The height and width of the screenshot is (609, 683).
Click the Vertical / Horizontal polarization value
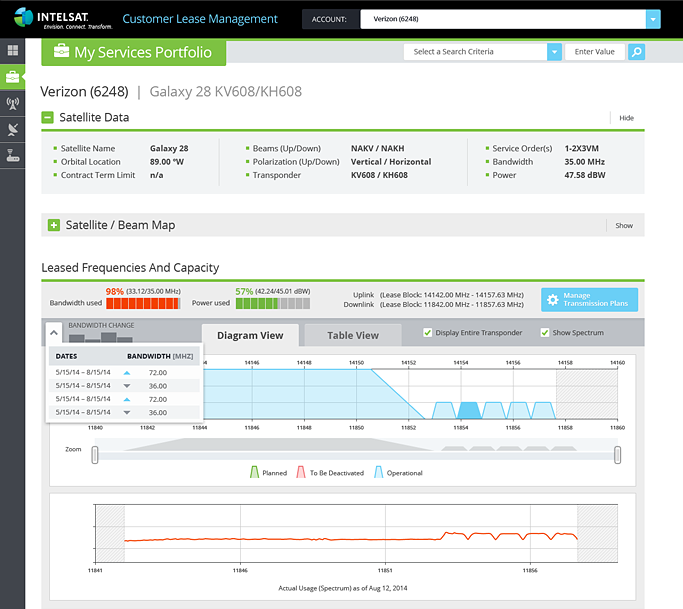(391, 162)
